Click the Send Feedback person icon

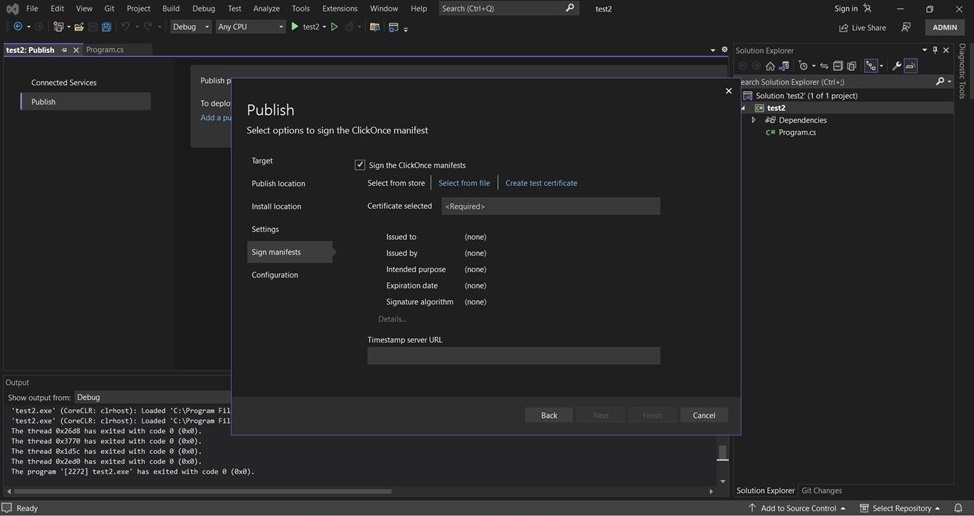[x=906, y=27]
